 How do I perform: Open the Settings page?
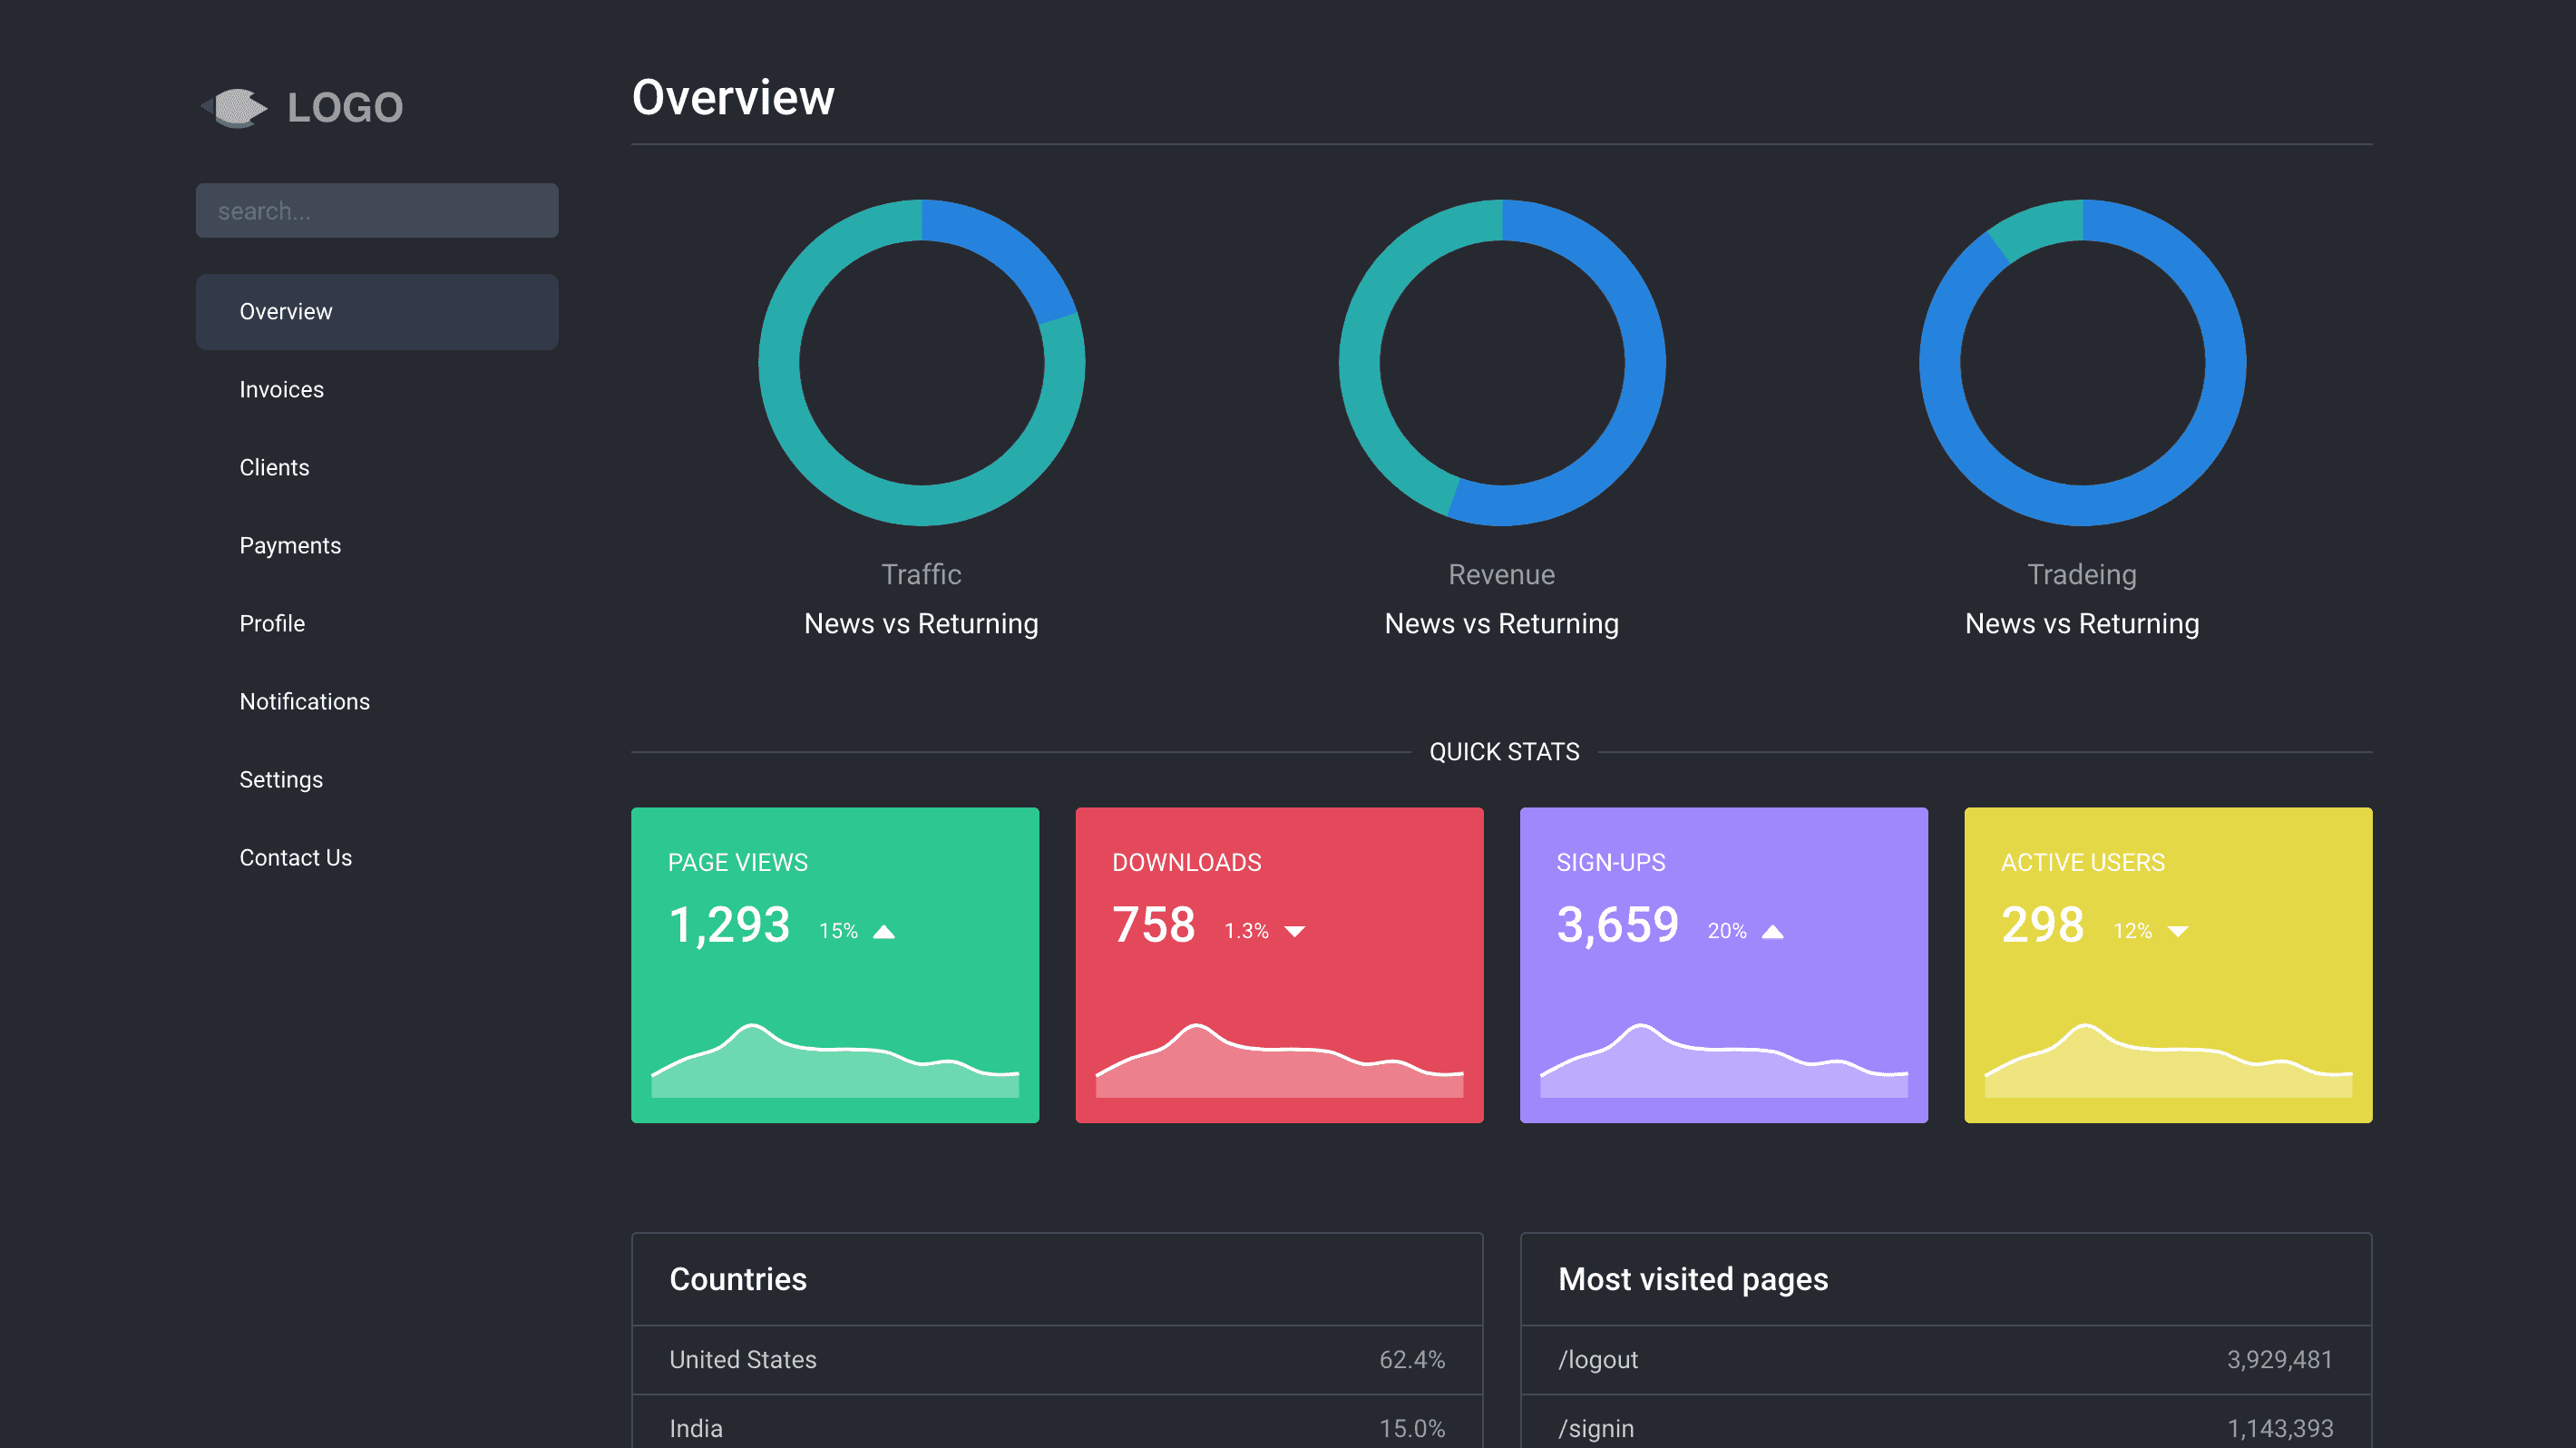[281, 780]
